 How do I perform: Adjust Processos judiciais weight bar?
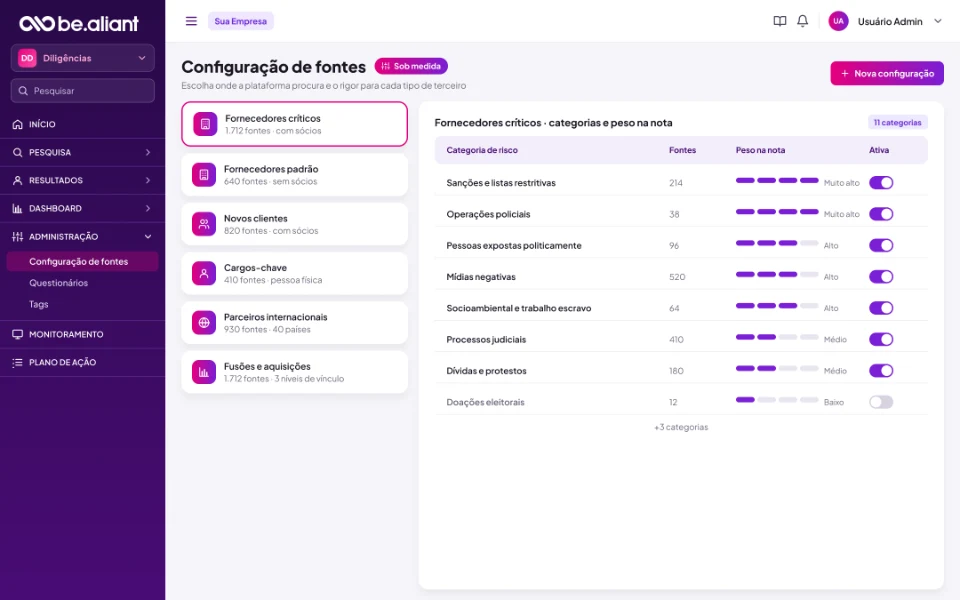pyautogui.click(x=777, y=337)
